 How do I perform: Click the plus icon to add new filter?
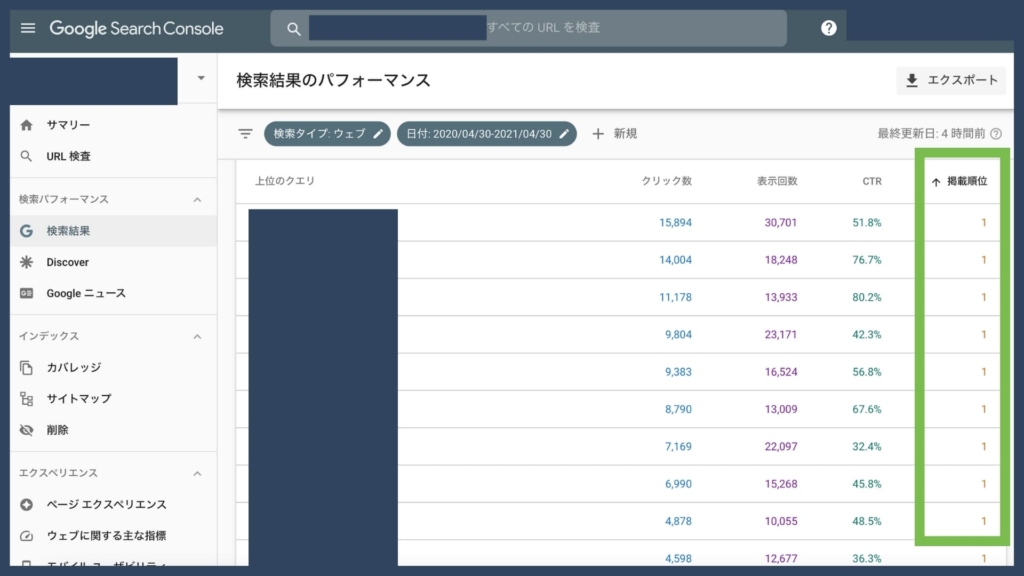[x=598, y=134]
